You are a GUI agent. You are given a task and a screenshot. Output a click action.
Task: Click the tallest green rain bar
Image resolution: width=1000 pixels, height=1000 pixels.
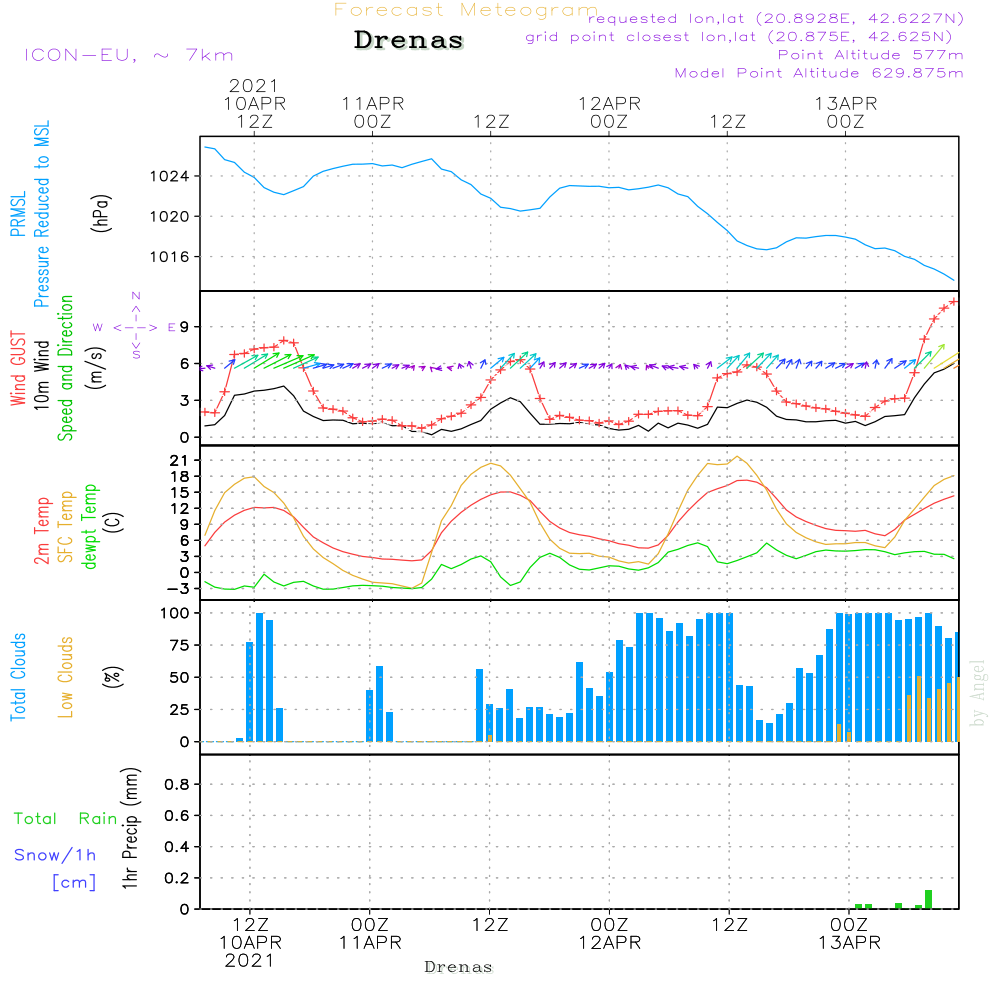[929, 899]
